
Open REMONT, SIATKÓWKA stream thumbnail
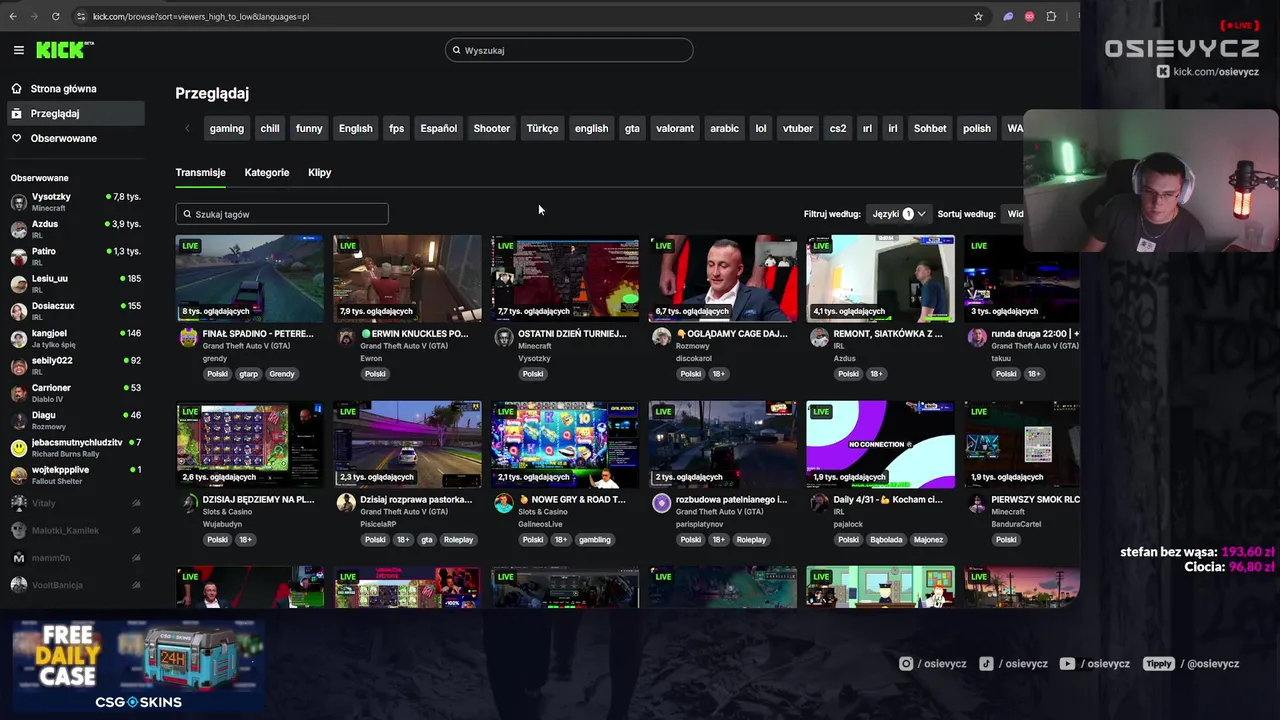(880, 278)
